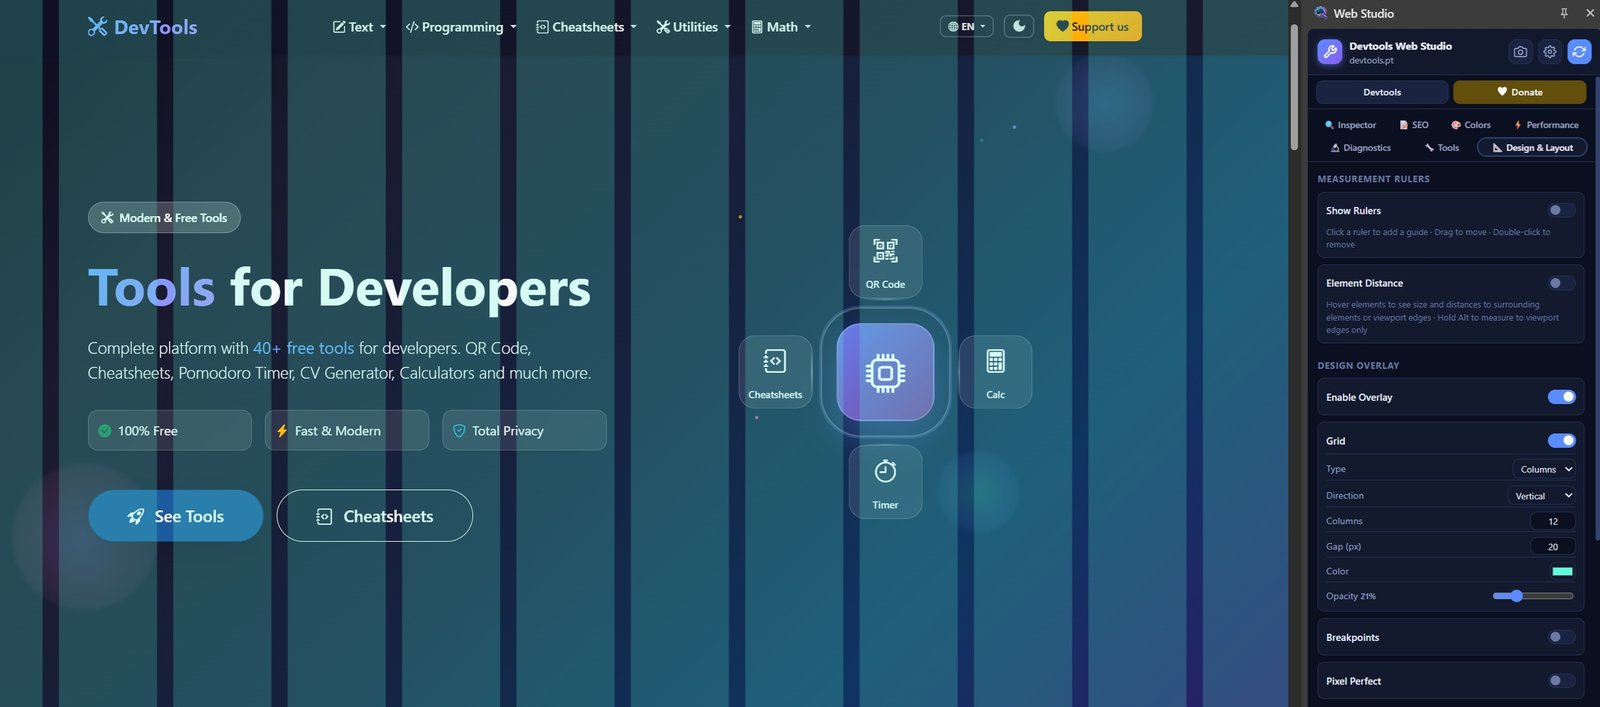Open the Direction dropdown showing Vertical
Screen dimensions: 1600x707
(x=1542, y=496)
